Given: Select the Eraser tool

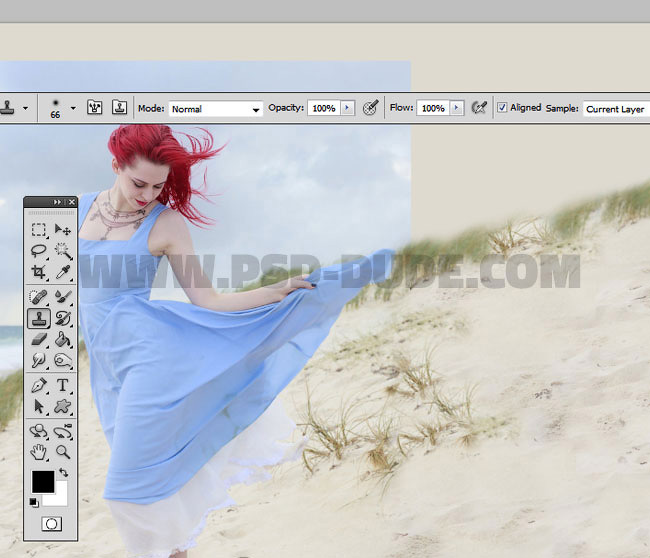Looking at the screenshot, I should tap(39, 340).
